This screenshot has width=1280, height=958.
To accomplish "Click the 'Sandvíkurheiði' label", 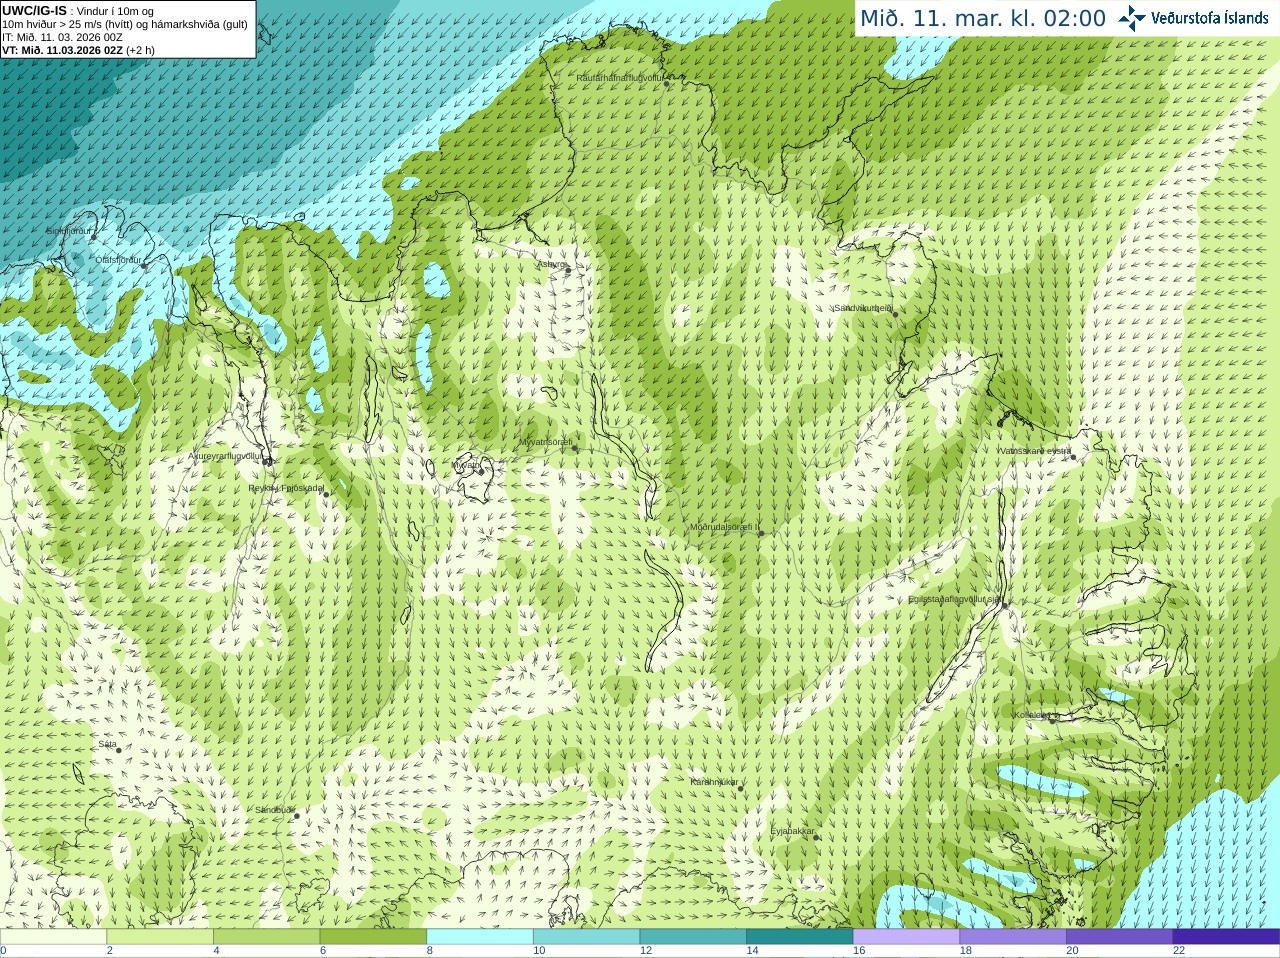I will (x=863, y=308).
